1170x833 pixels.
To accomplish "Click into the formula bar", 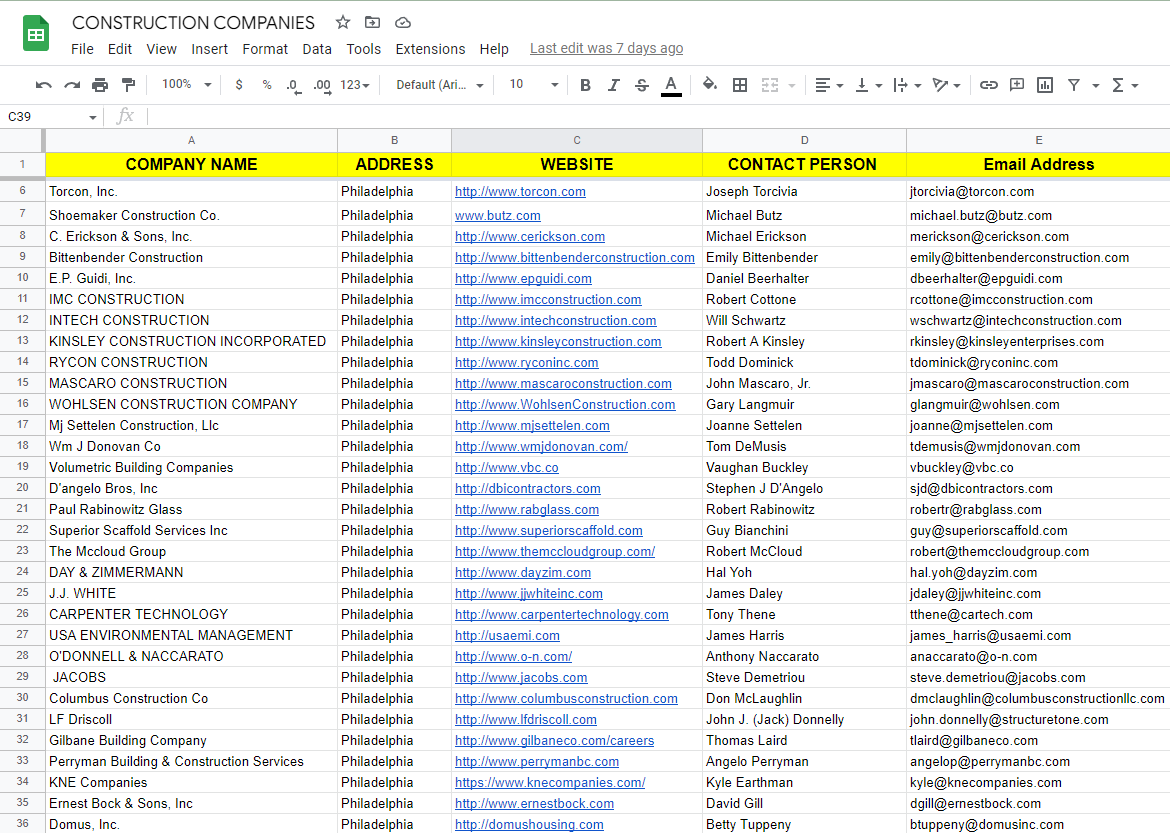I will pyautogui.click(x=657, y=117).
